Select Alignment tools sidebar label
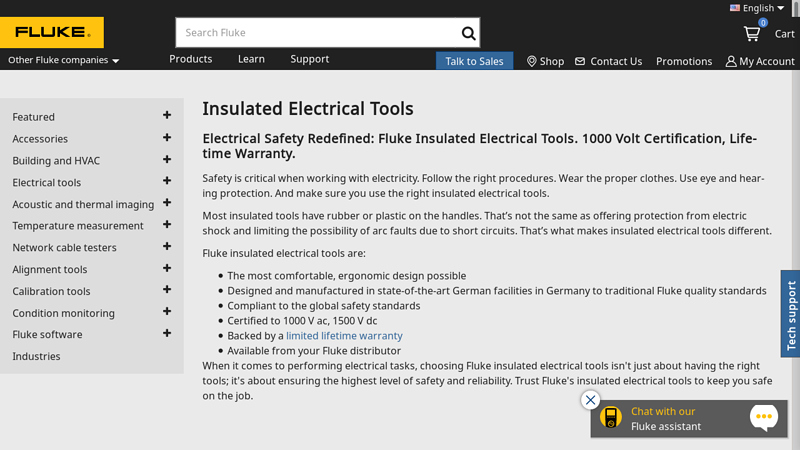Screen dimensions: 800x450 pos(49,269)
